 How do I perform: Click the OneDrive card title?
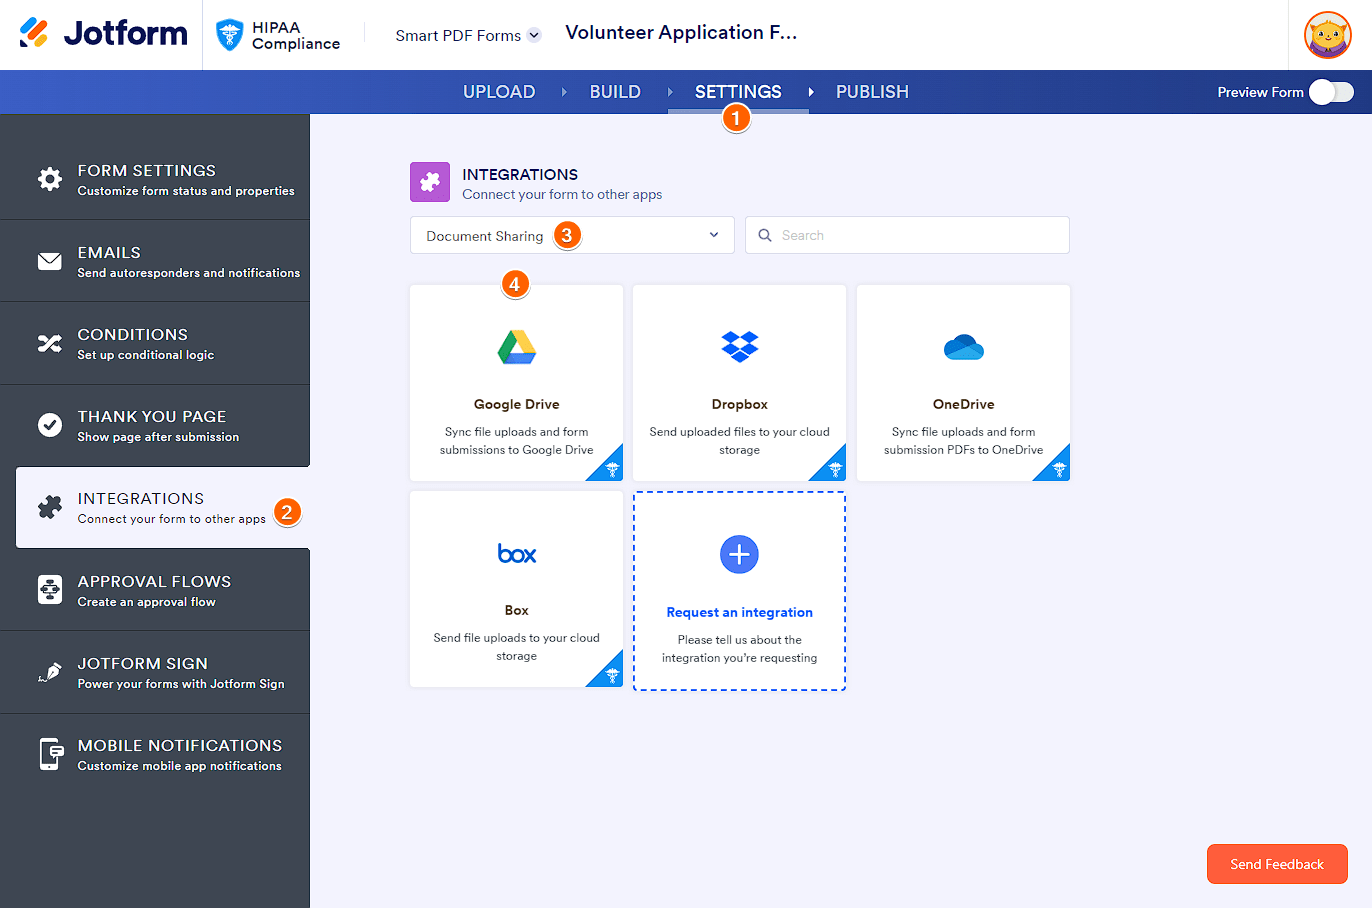964,404
